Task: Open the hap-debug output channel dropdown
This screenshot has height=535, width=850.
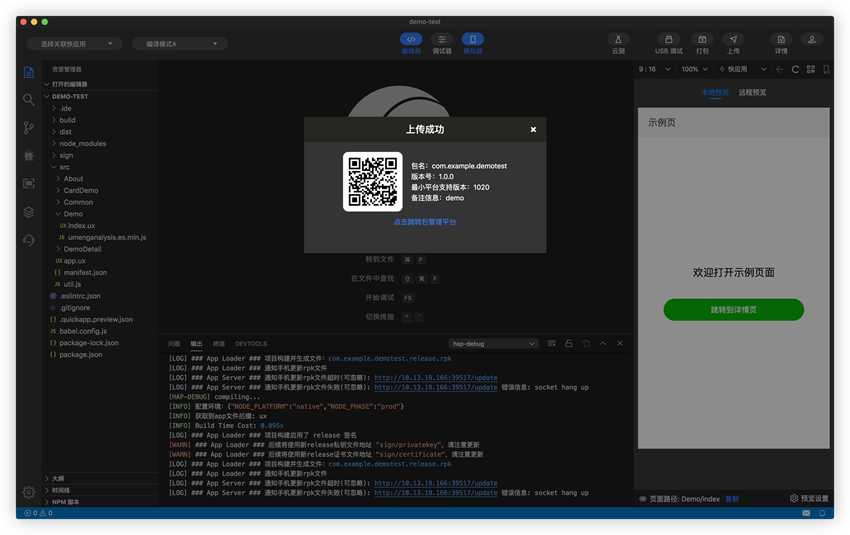Action: [493, 344]
